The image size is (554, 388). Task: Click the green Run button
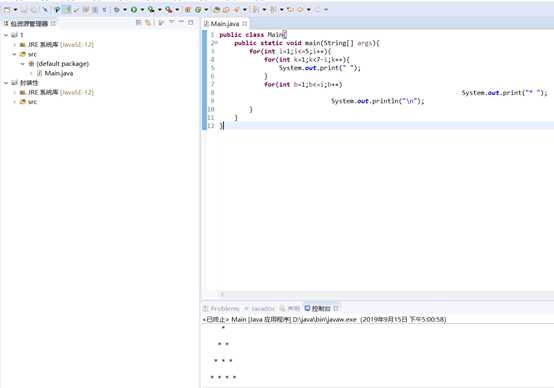[134, 10]
